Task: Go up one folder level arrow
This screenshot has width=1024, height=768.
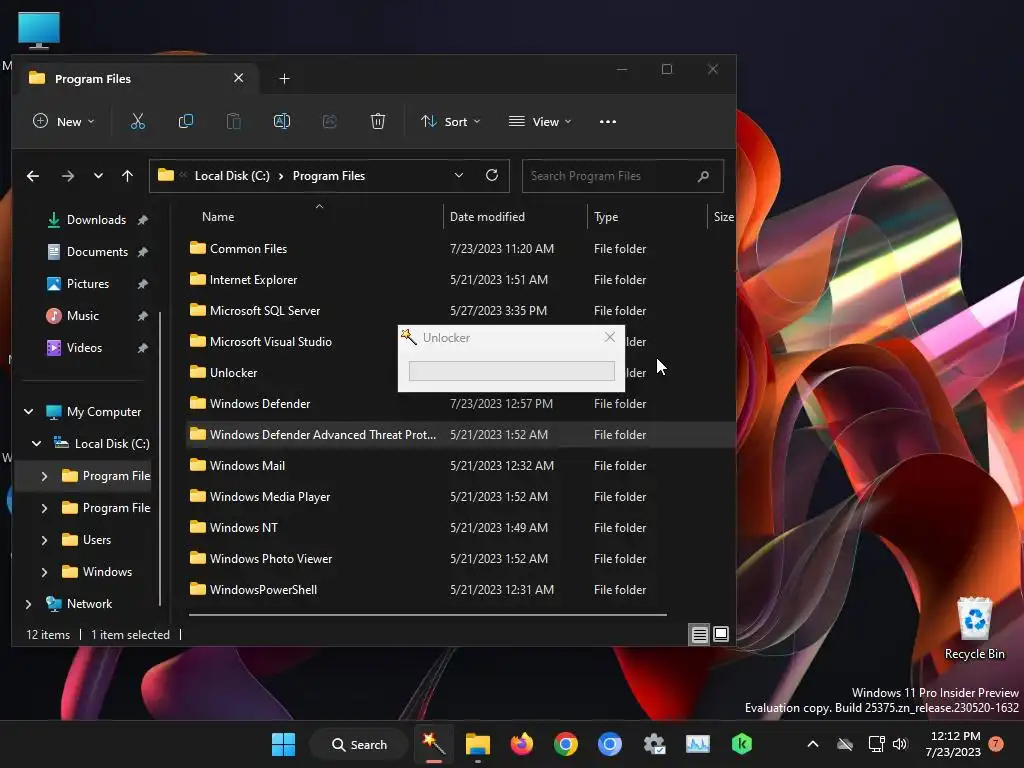Action: coord(127,176)
